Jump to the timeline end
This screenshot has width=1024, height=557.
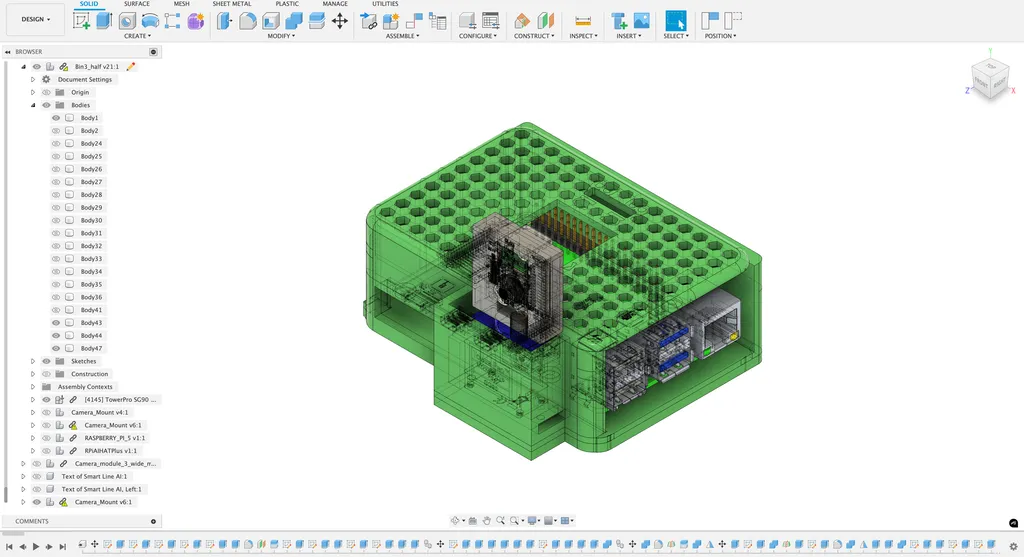[63, 546]
